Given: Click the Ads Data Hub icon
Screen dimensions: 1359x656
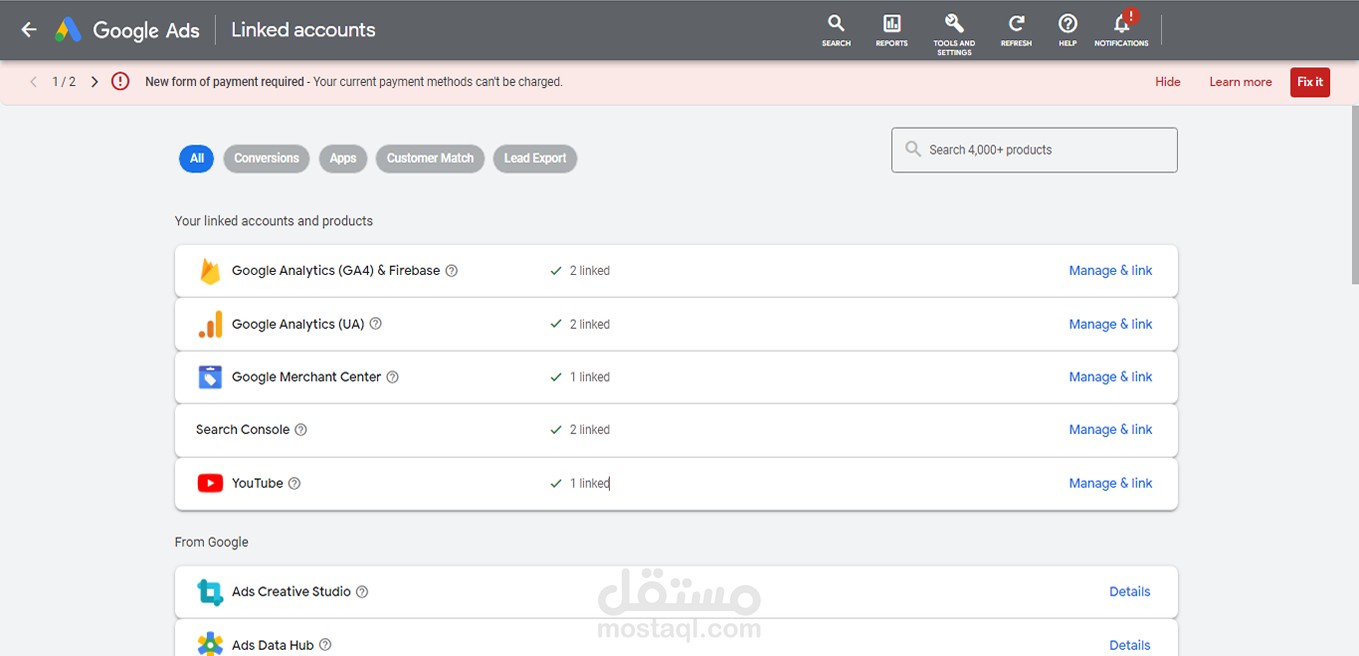Looking at the screenshot, I should pos(210,644).
